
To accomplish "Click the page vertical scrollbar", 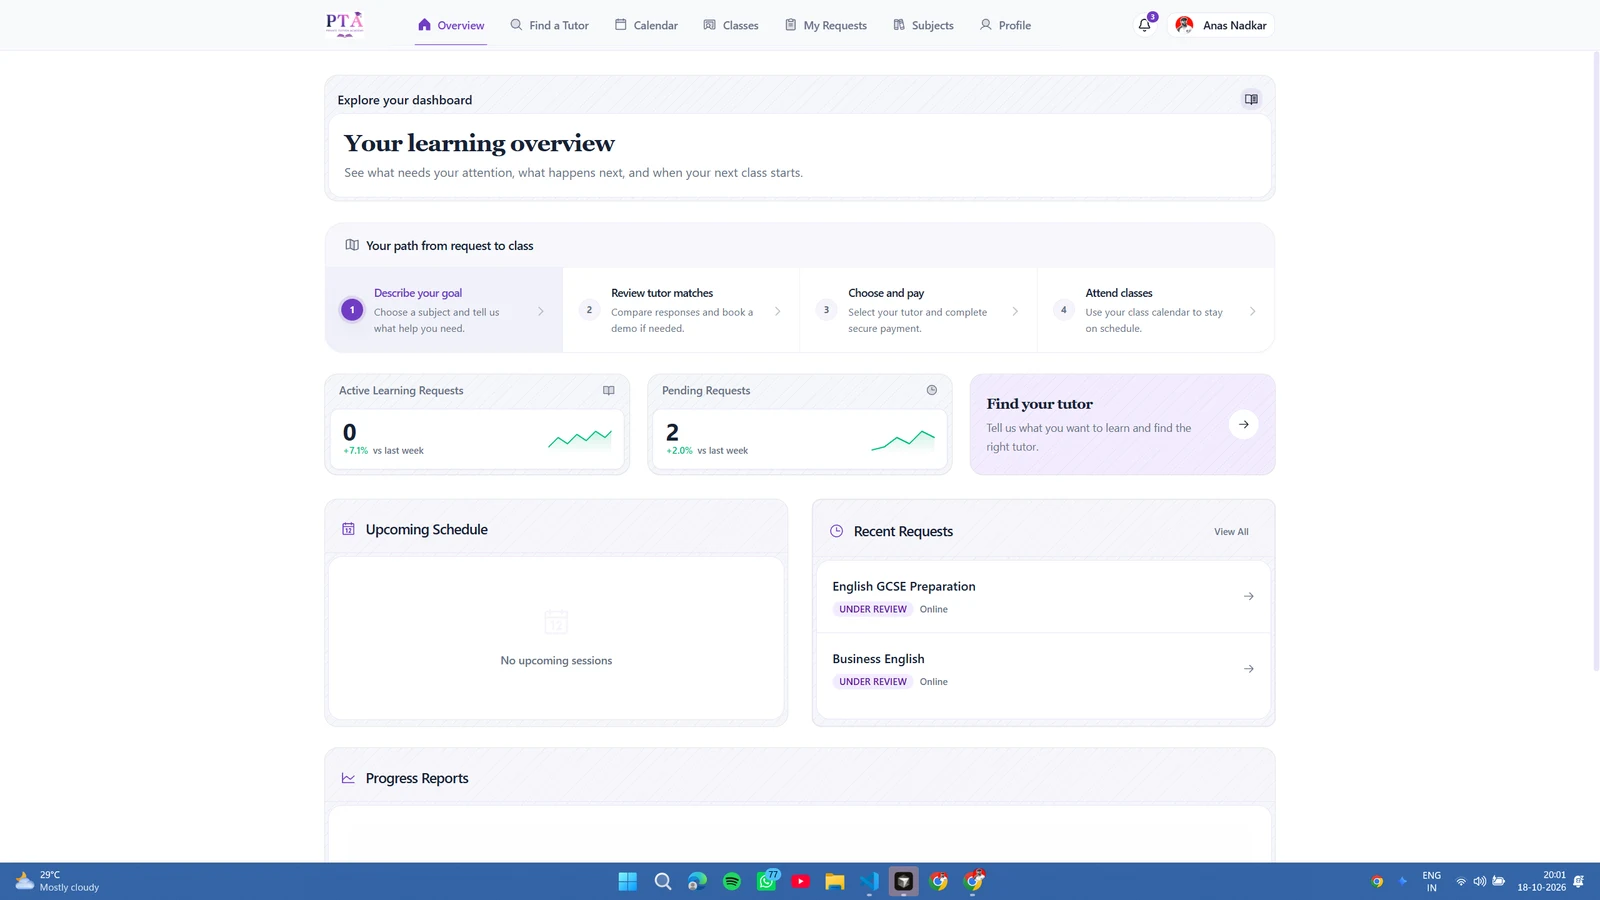I will [1595, 360].
